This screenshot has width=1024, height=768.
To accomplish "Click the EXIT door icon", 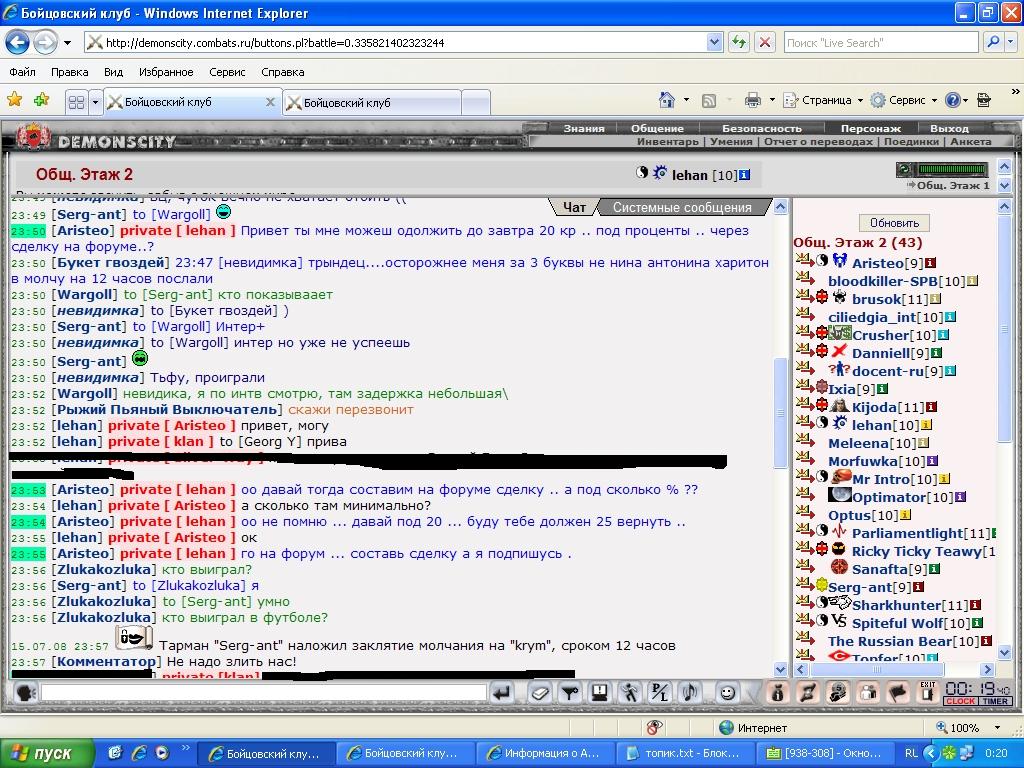I will click(927, 692).
